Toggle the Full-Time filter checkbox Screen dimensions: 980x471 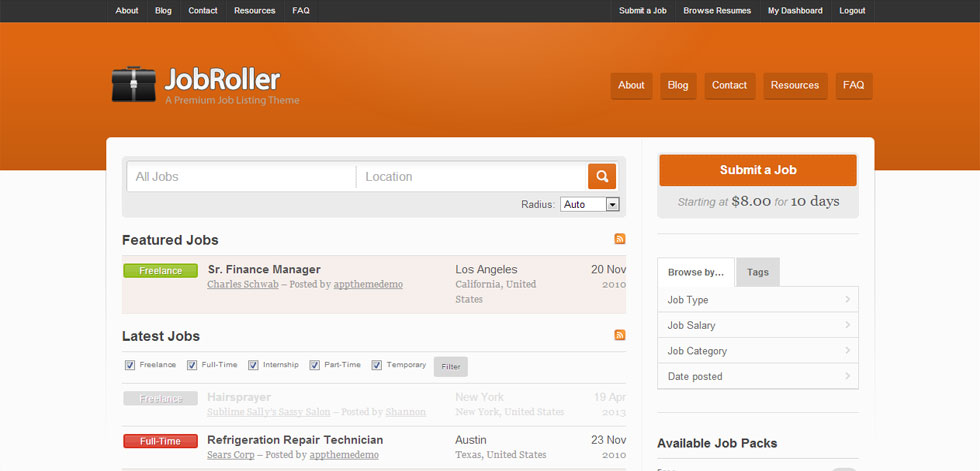192,365
